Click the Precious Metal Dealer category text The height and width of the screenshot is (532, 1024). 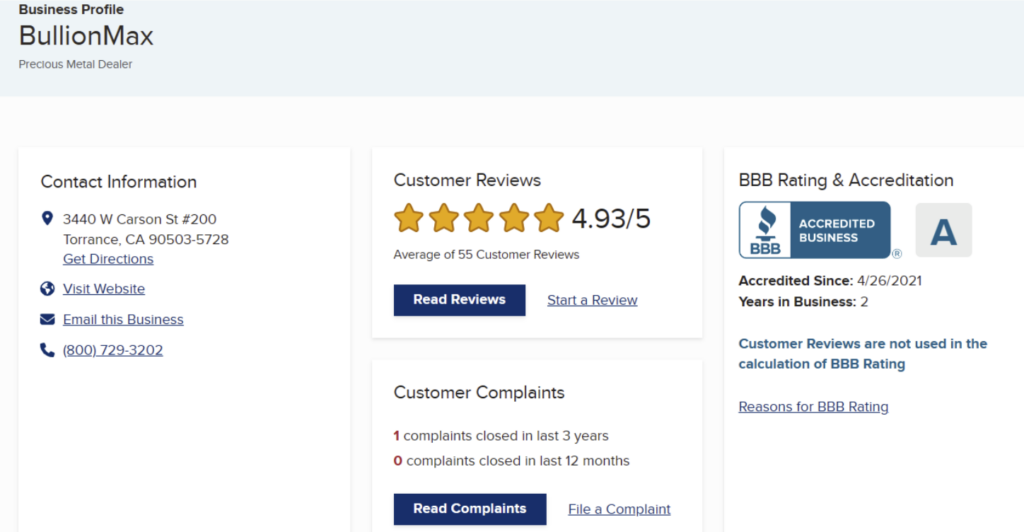(x=75, y=64)
